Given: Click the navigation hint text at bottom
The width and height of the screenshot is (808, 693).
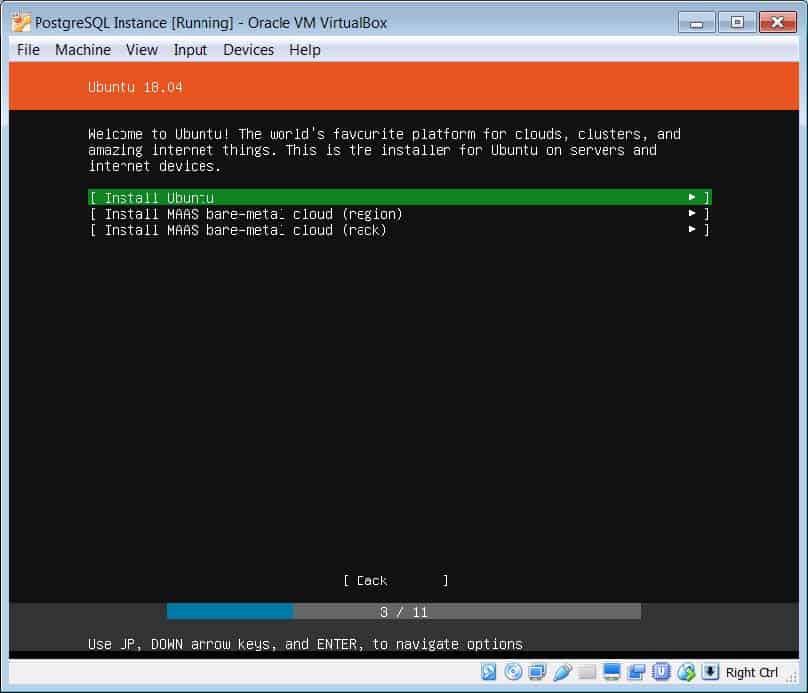Looking at the screenshot, I should click(x=305, y=644).
